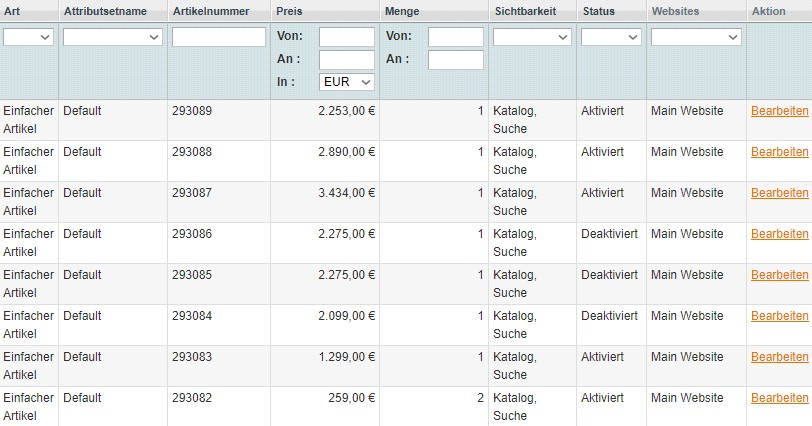
Task: Click Bearbeiten for article 293089
Action: 779,111
